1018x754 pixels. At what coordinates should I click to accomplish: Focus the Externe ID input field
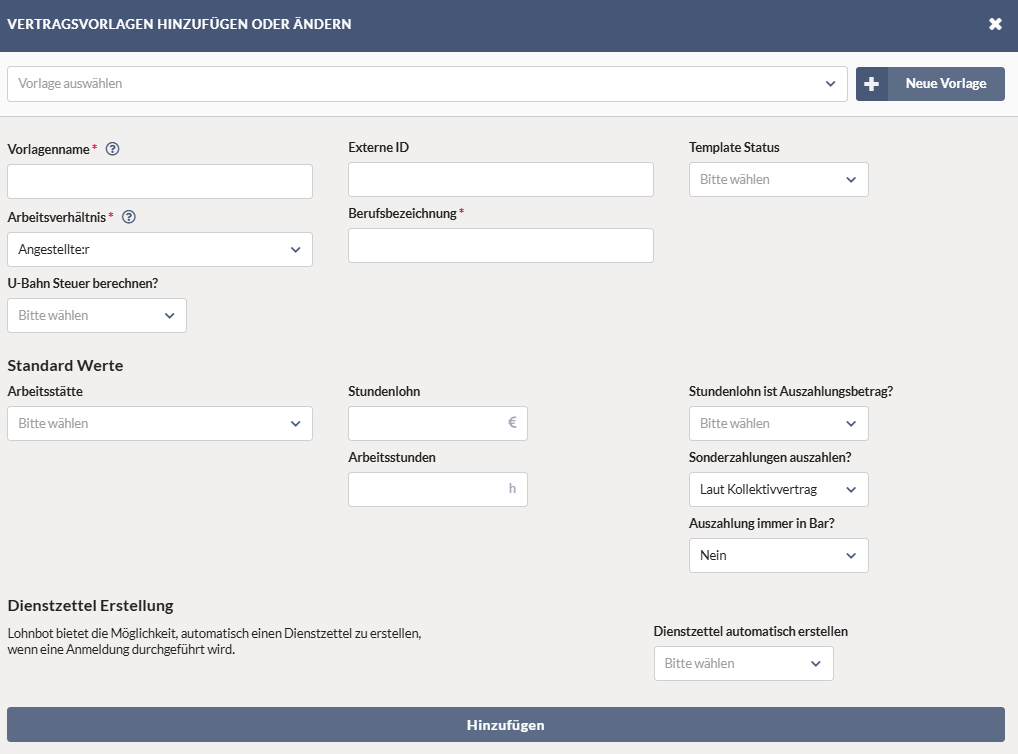click(x=501, y=179)
